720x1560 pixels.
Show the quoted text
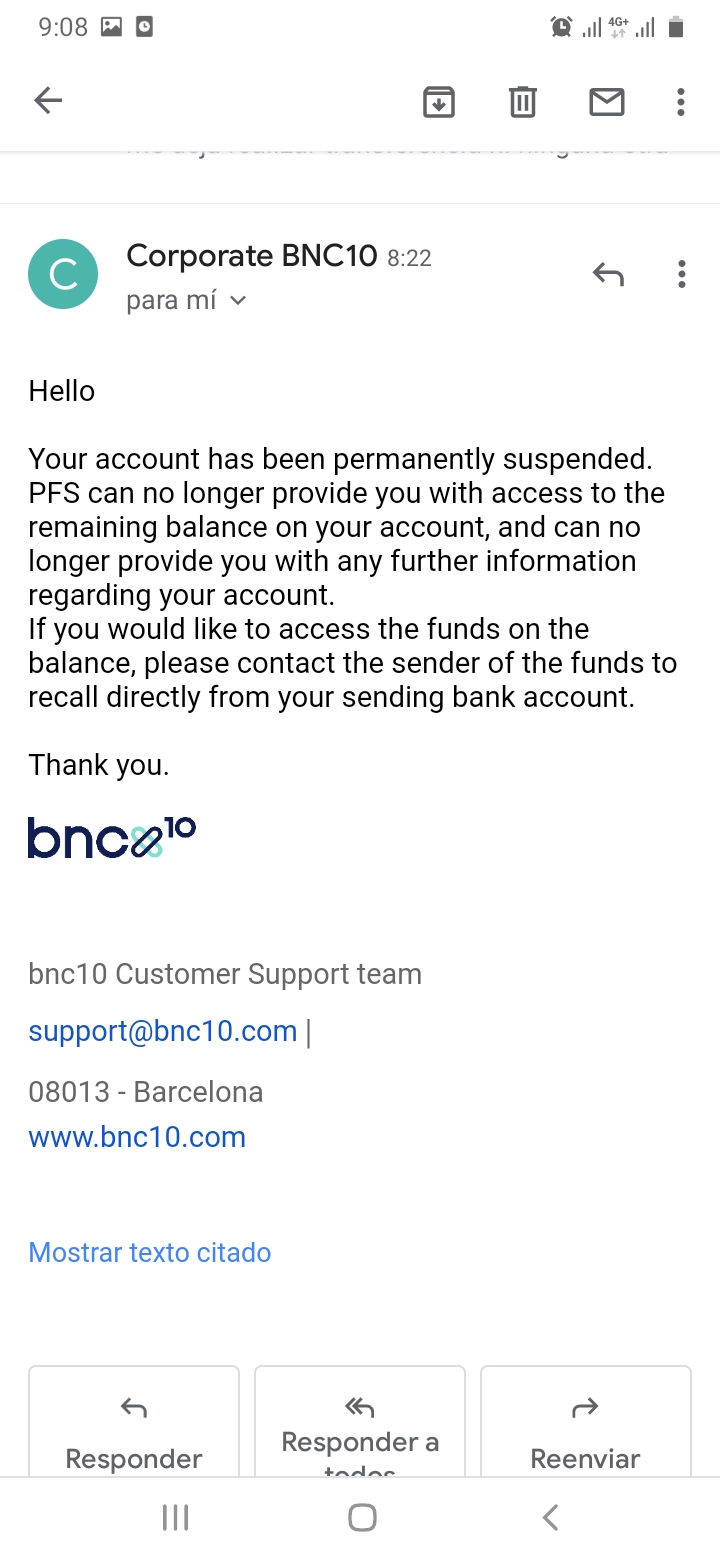tap(150, 1252)
